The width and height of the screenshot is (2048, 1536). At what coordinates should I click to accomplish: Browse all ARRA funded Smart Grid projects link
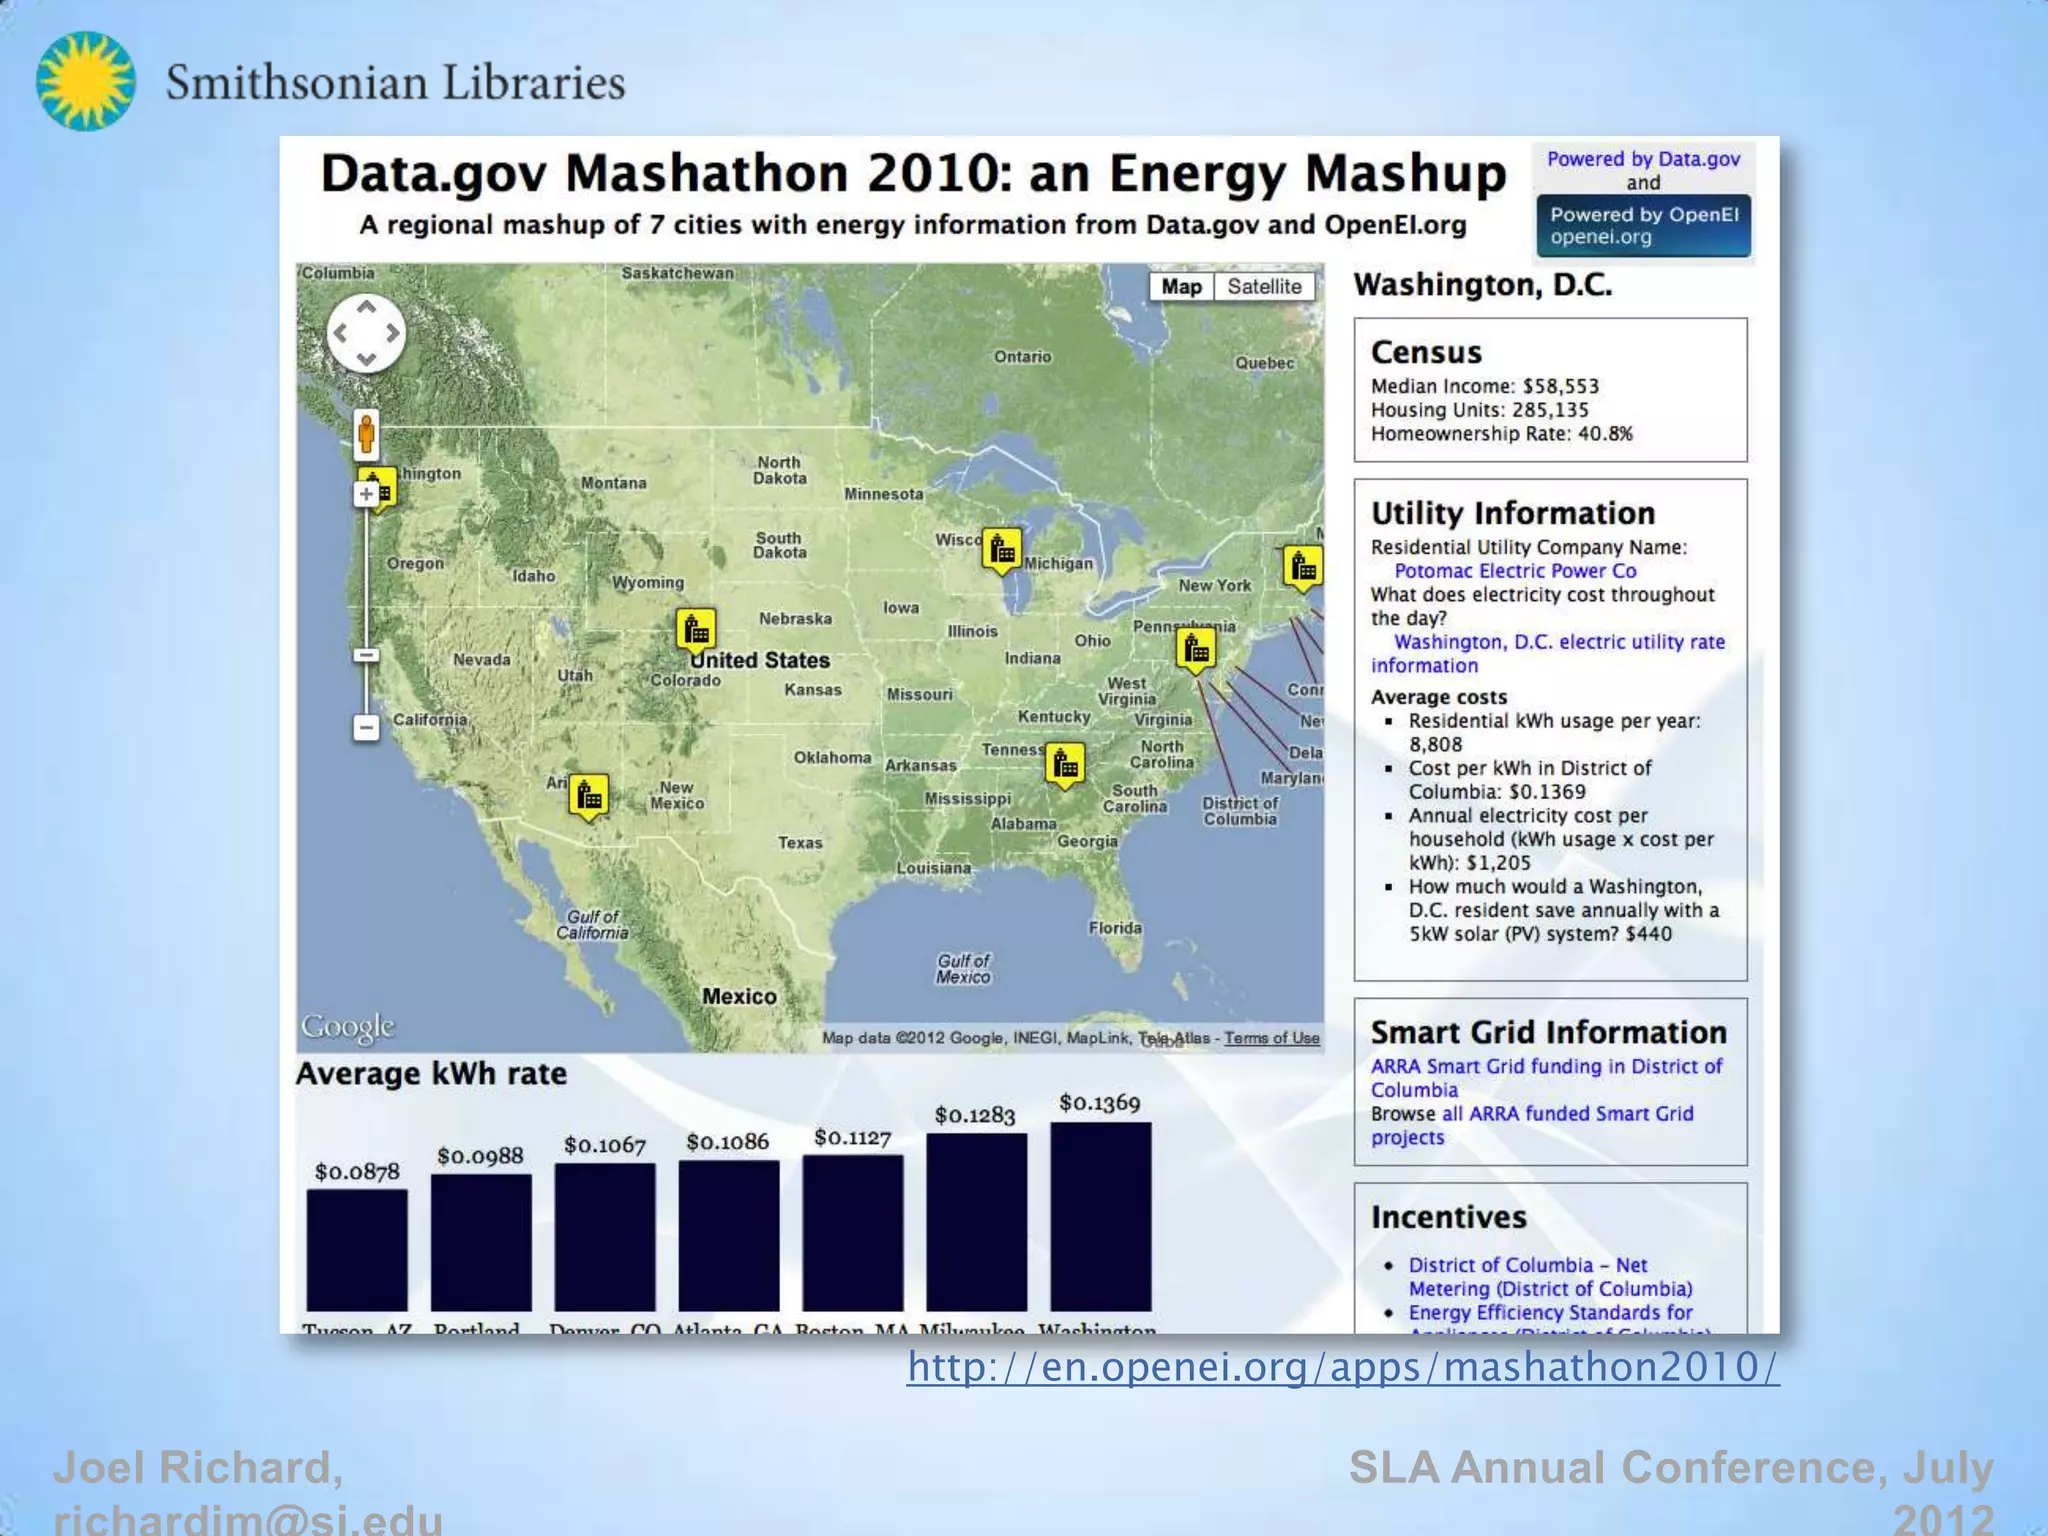point(1532,1125)
